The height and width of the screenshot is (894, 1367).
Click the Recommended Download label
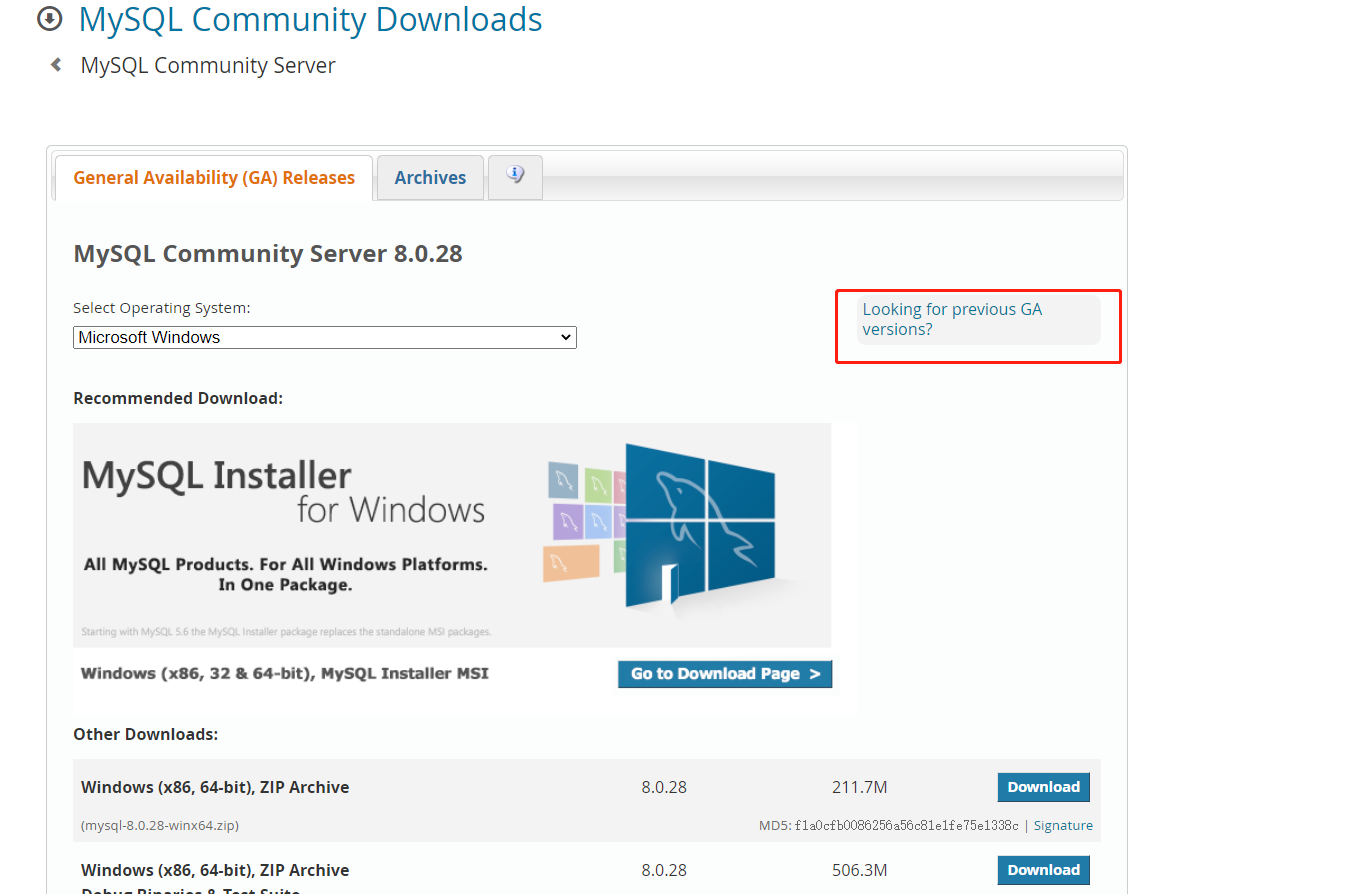(178, 398)
